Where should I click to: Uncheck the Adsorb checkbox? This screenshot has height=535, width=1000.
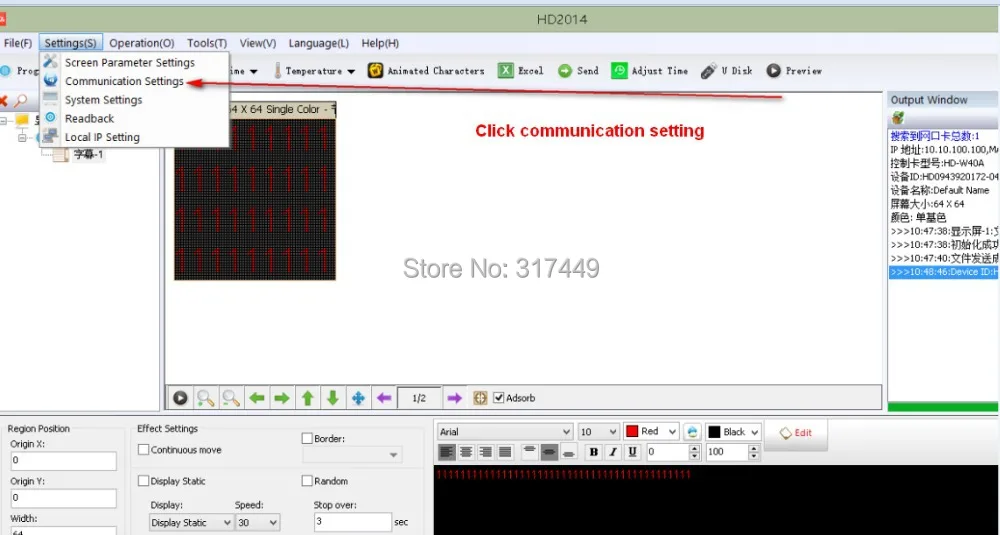499,398
